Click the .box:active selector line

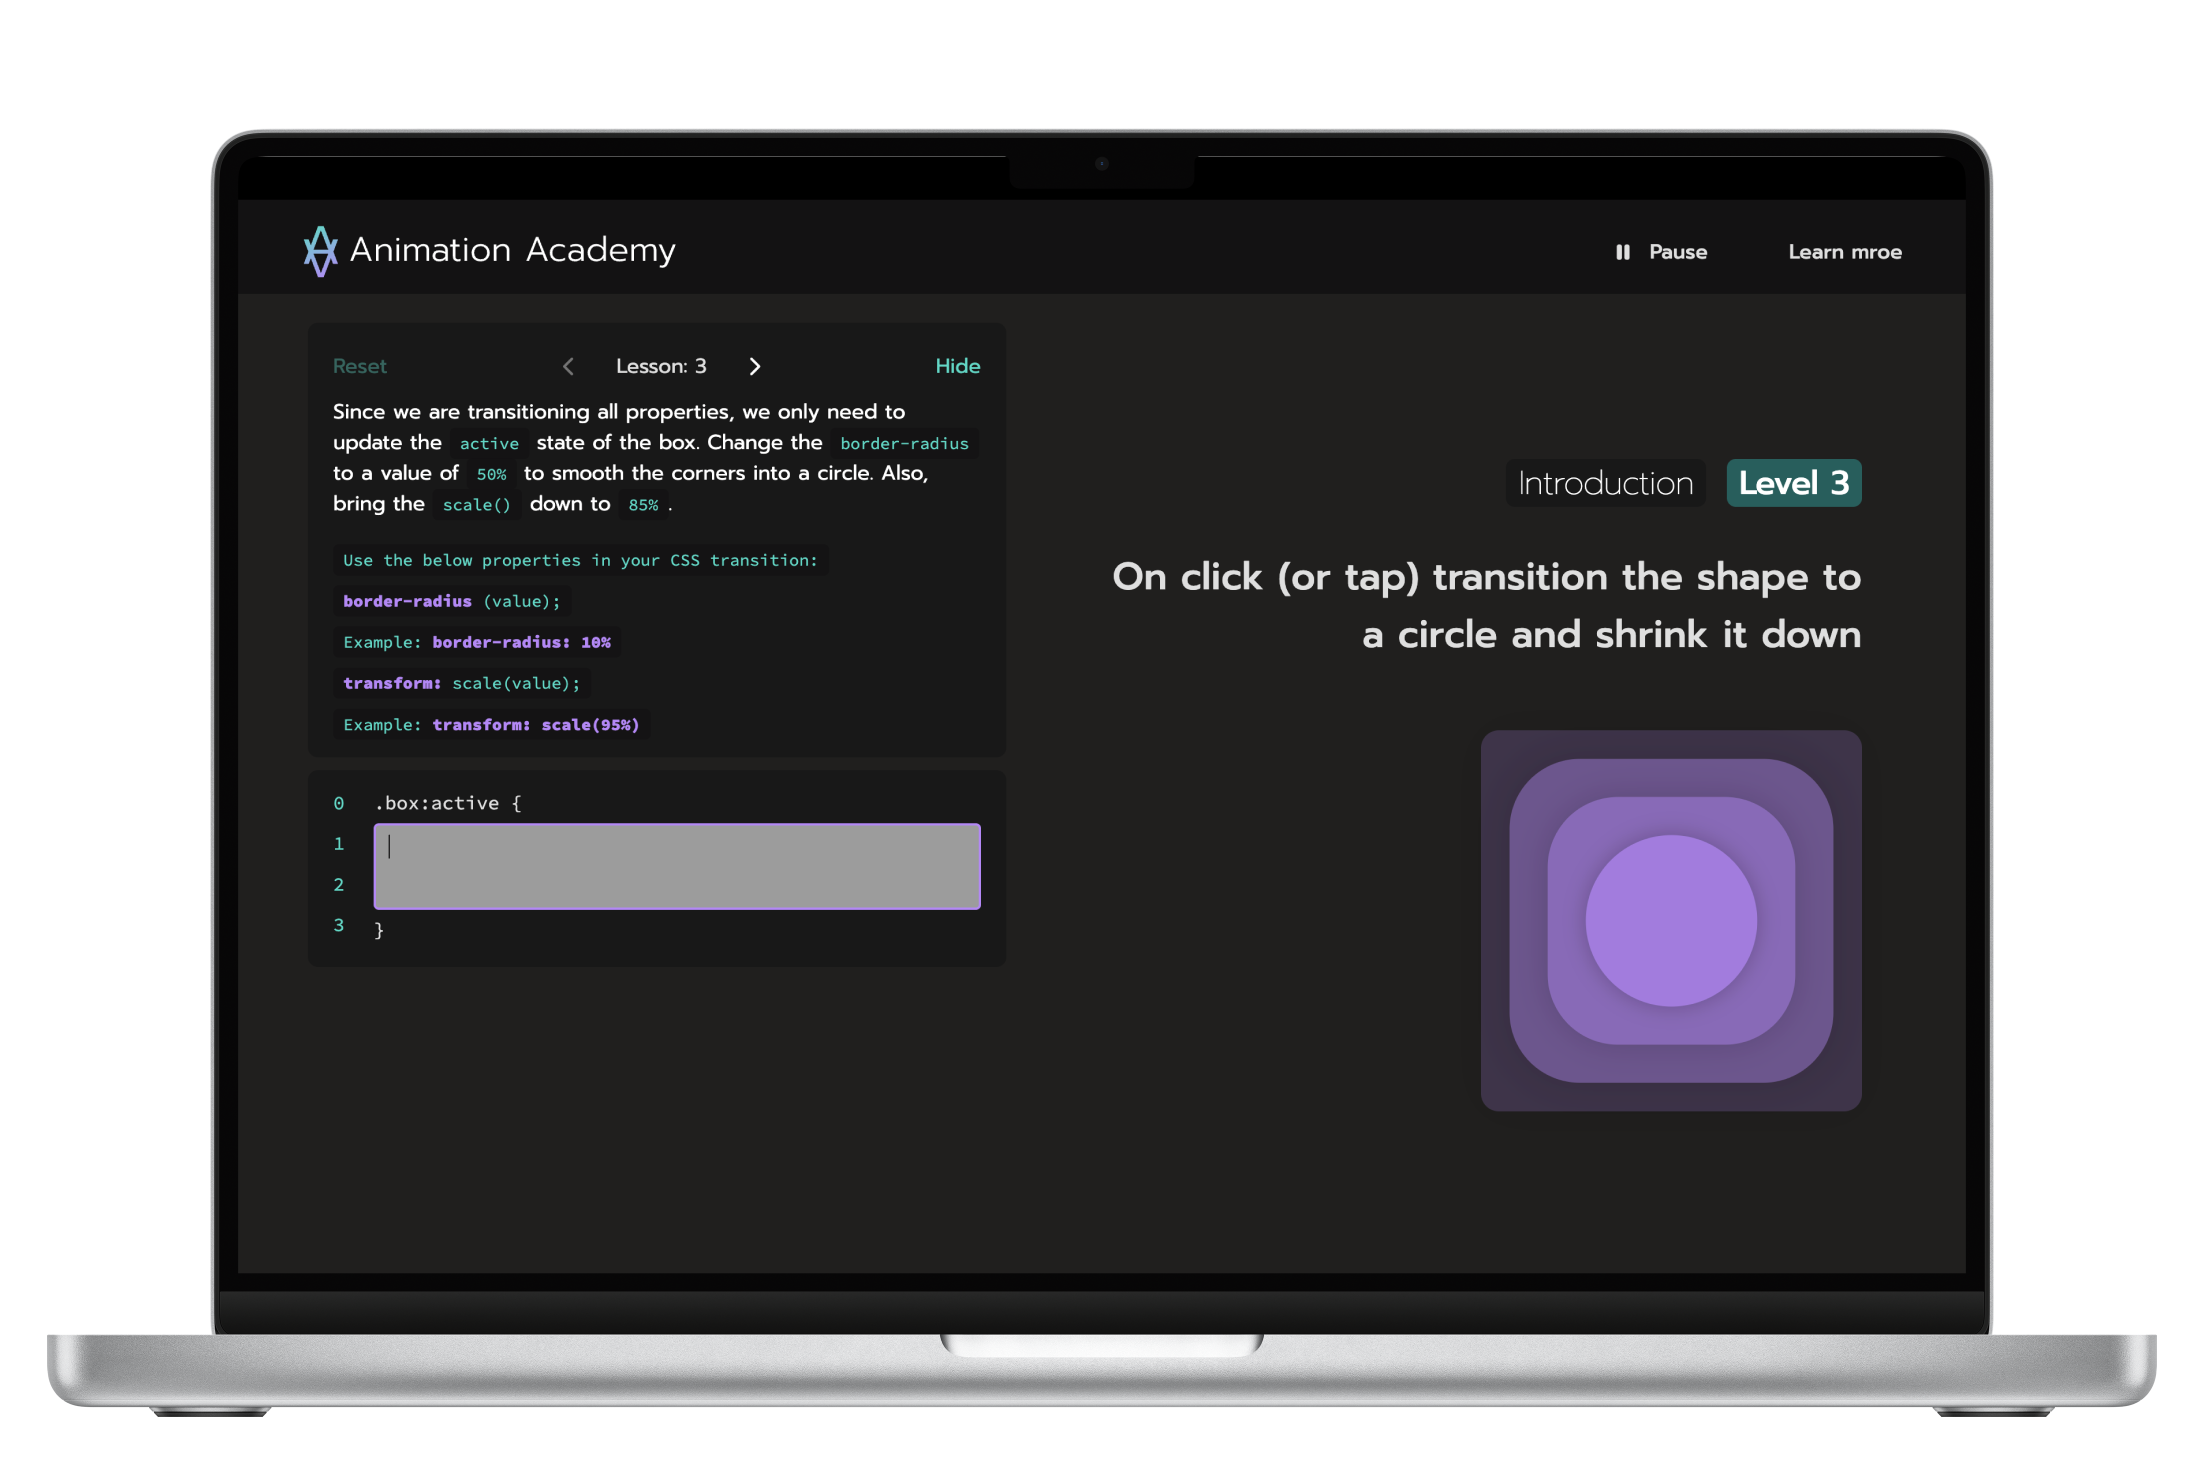click(447, 803)
